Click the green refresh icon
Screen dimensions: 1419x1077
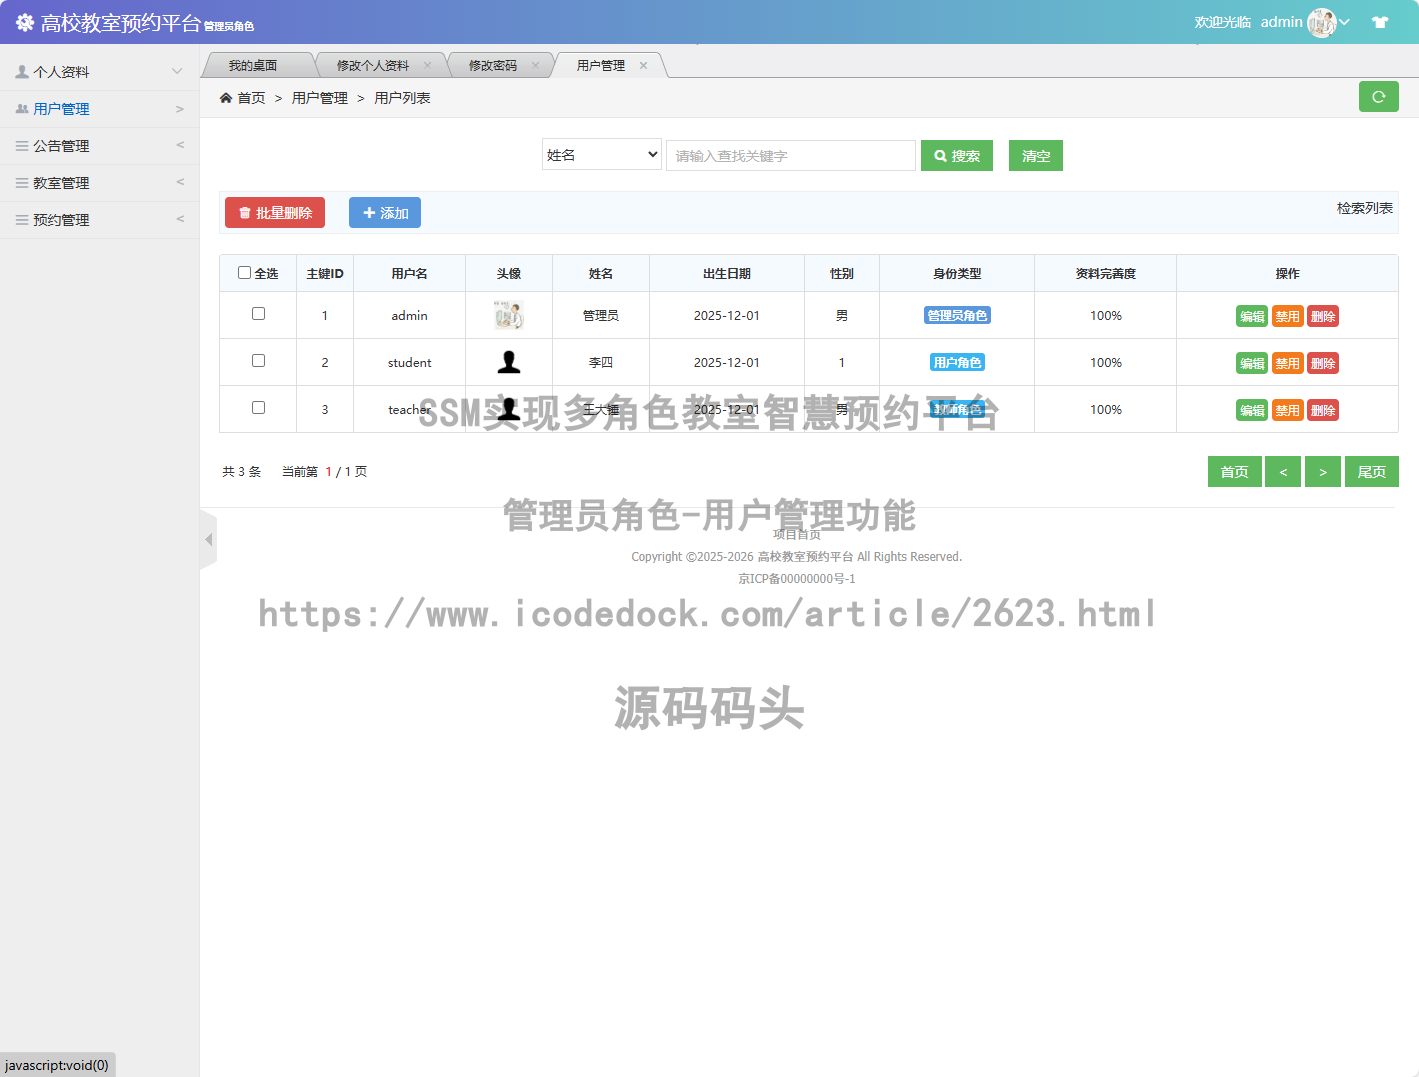click(x=1379, y=97)
